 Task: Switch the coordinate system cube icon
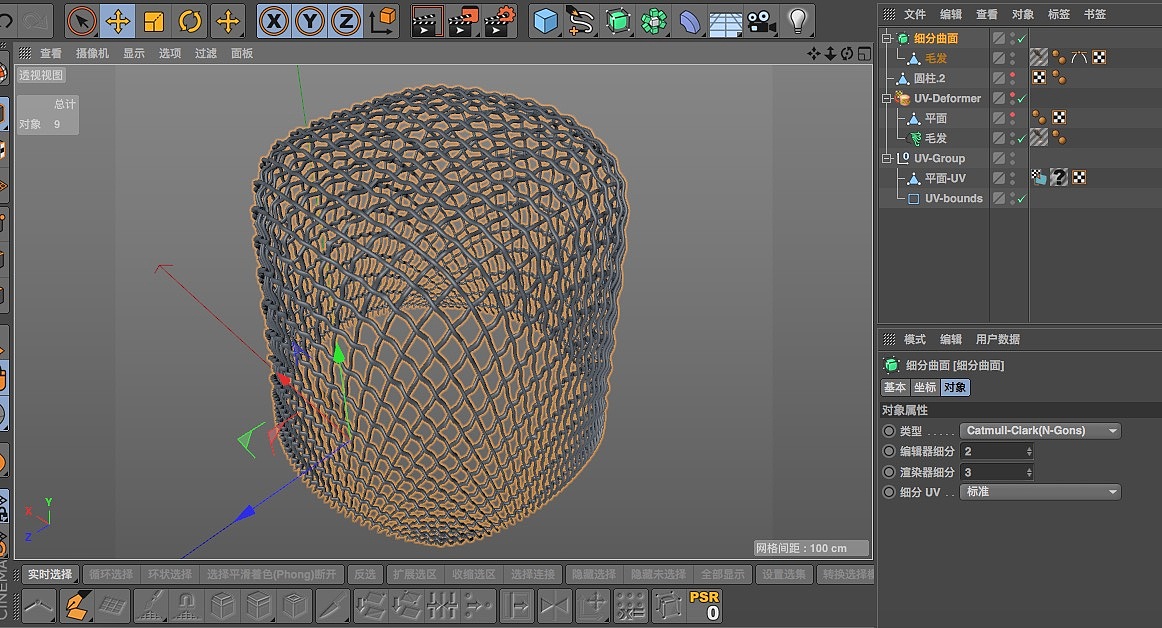point(383,21)
